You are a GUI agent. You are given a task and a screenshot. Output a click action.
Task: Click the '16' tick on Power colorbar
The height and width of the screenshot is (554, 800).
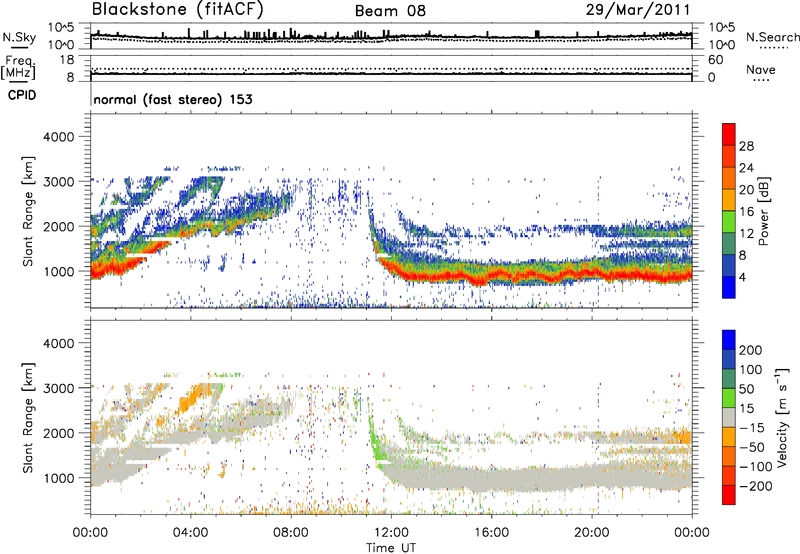pos(746,211)
